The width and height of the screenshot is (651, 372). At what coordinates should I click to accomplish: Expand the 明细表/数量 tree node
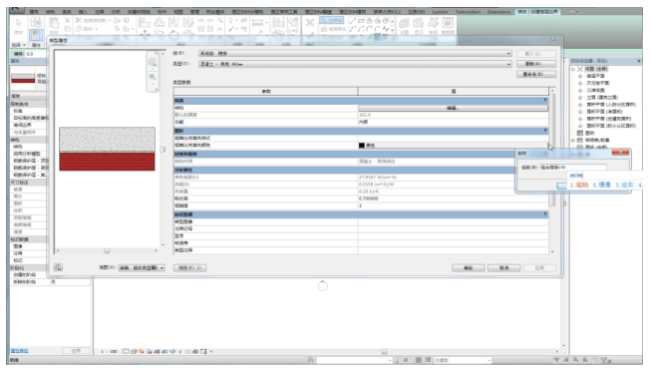(574, 140)
